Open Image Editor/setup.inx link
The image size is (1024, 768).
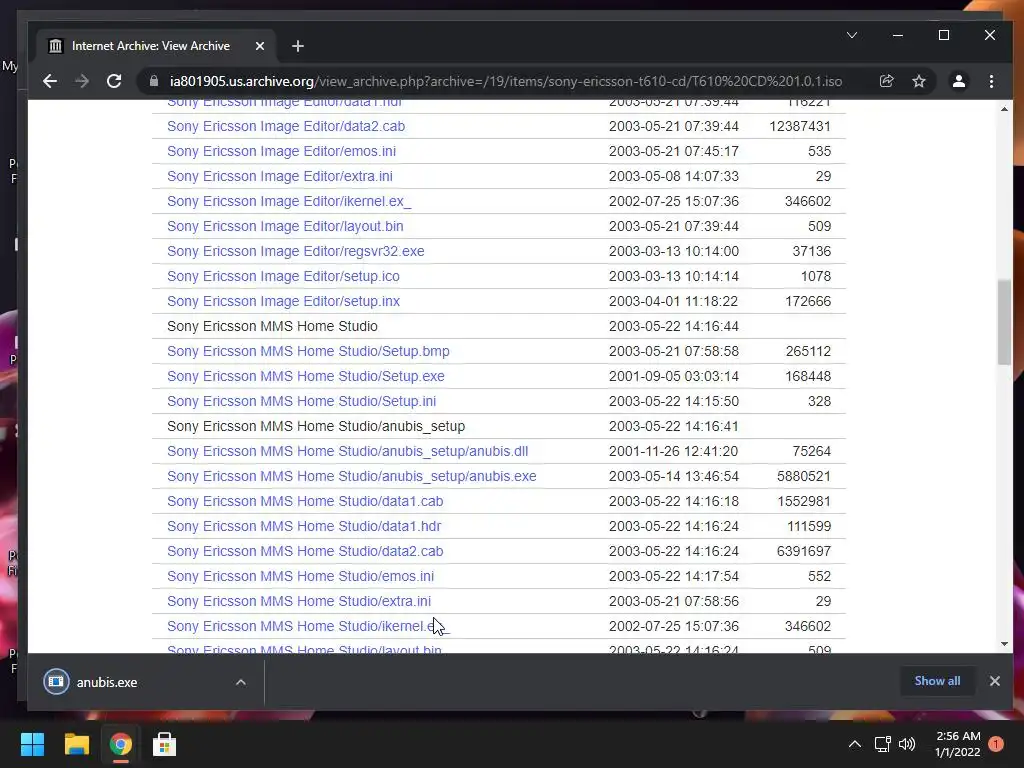(x=283, y=301)
